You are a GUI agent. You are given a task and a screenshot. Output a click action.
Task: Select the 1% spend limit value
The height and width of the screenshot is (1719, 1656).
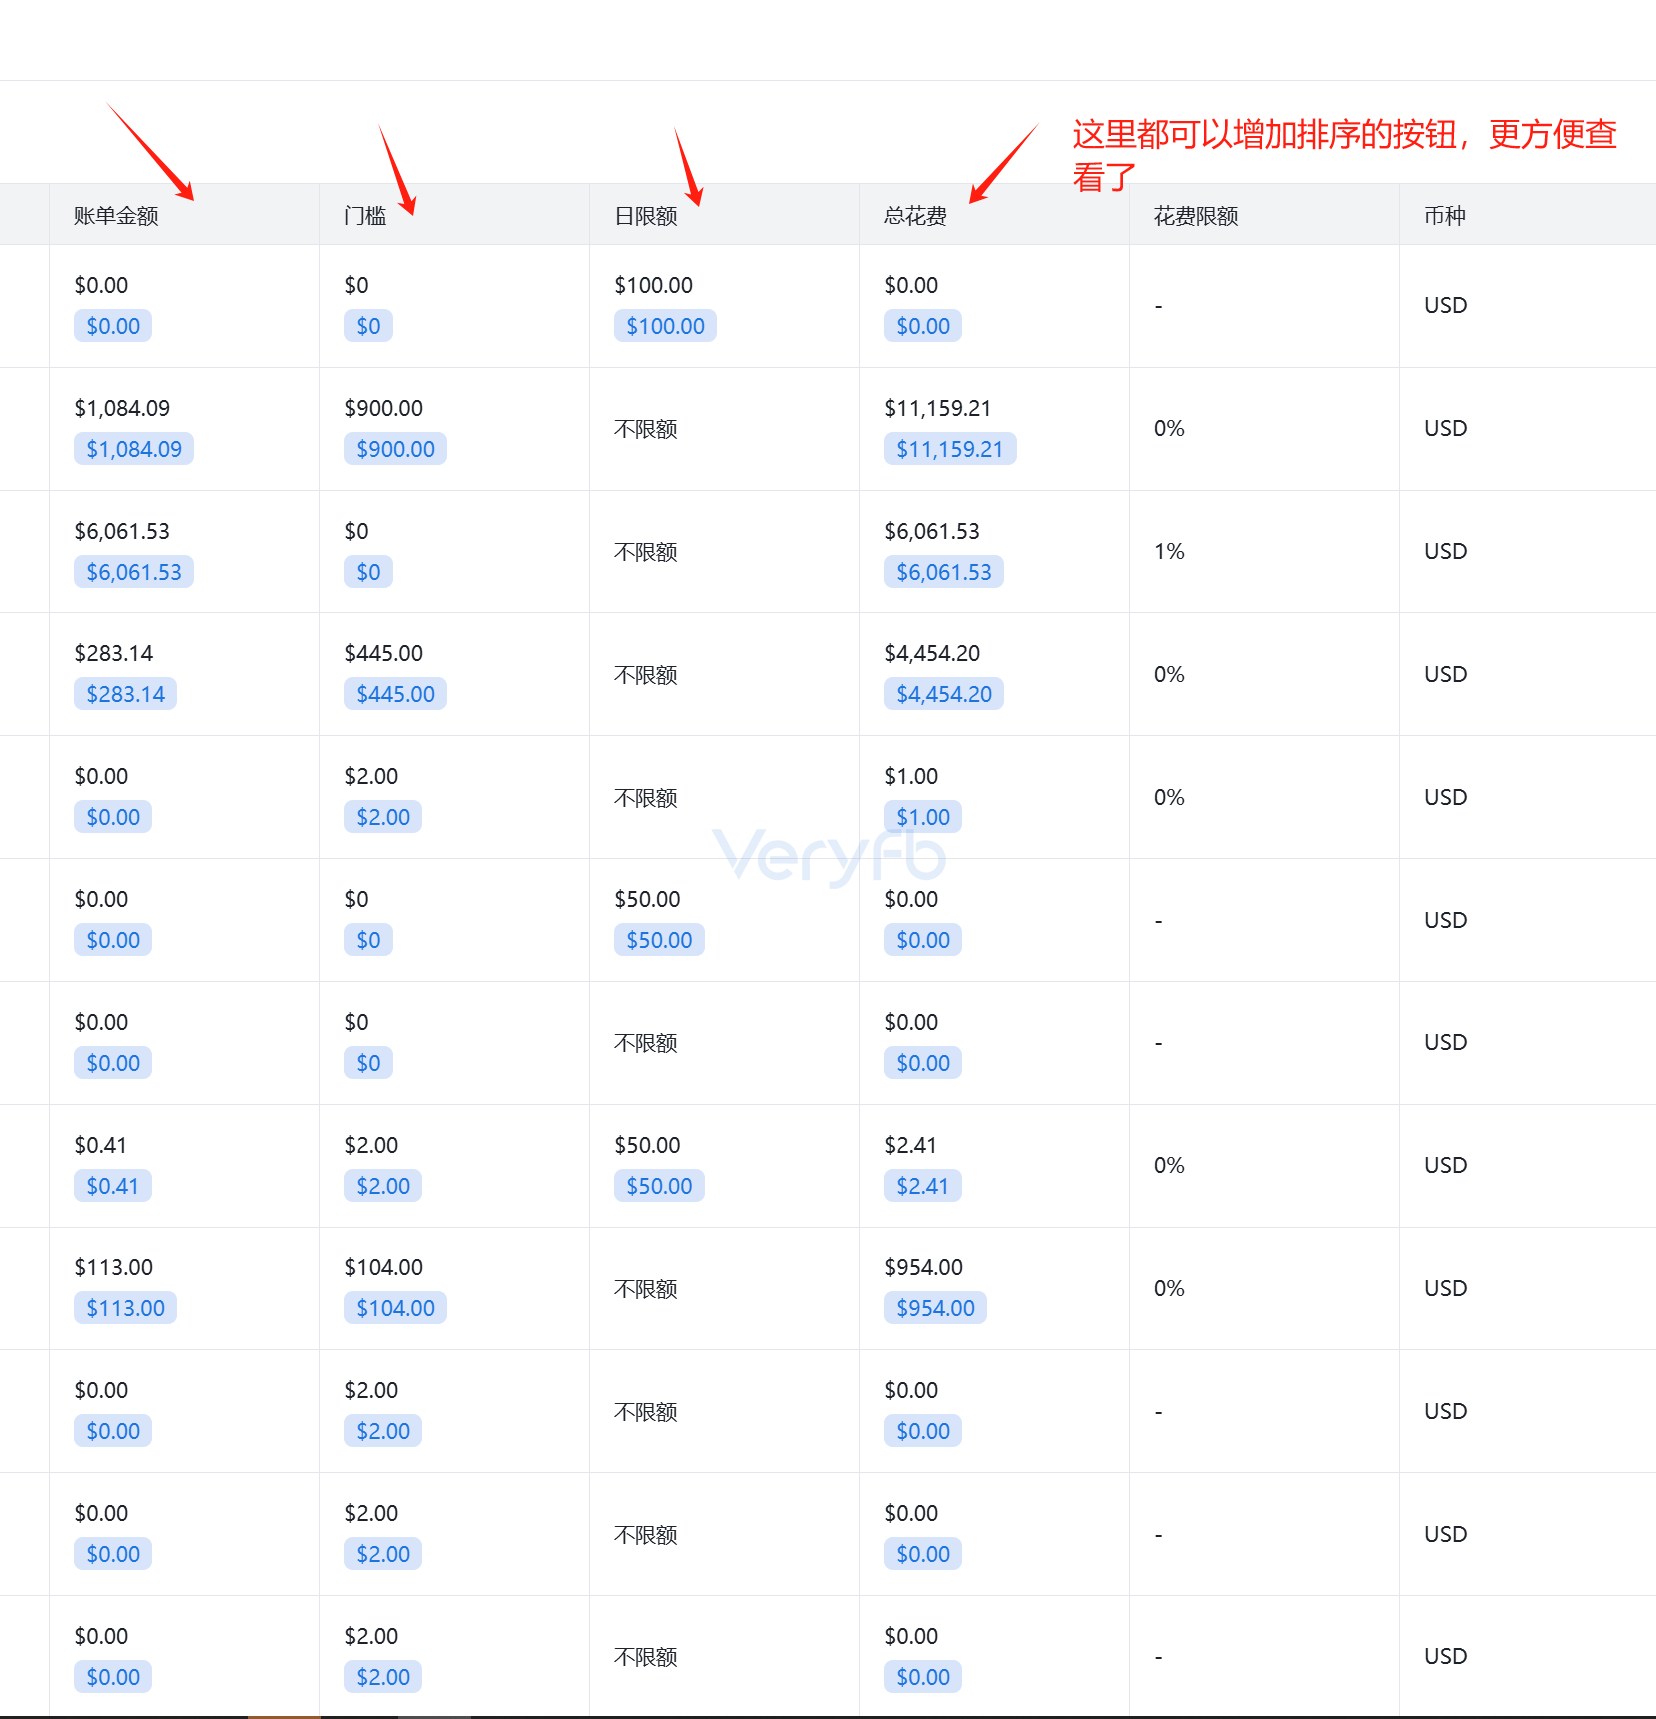[x=1169, y=551]
